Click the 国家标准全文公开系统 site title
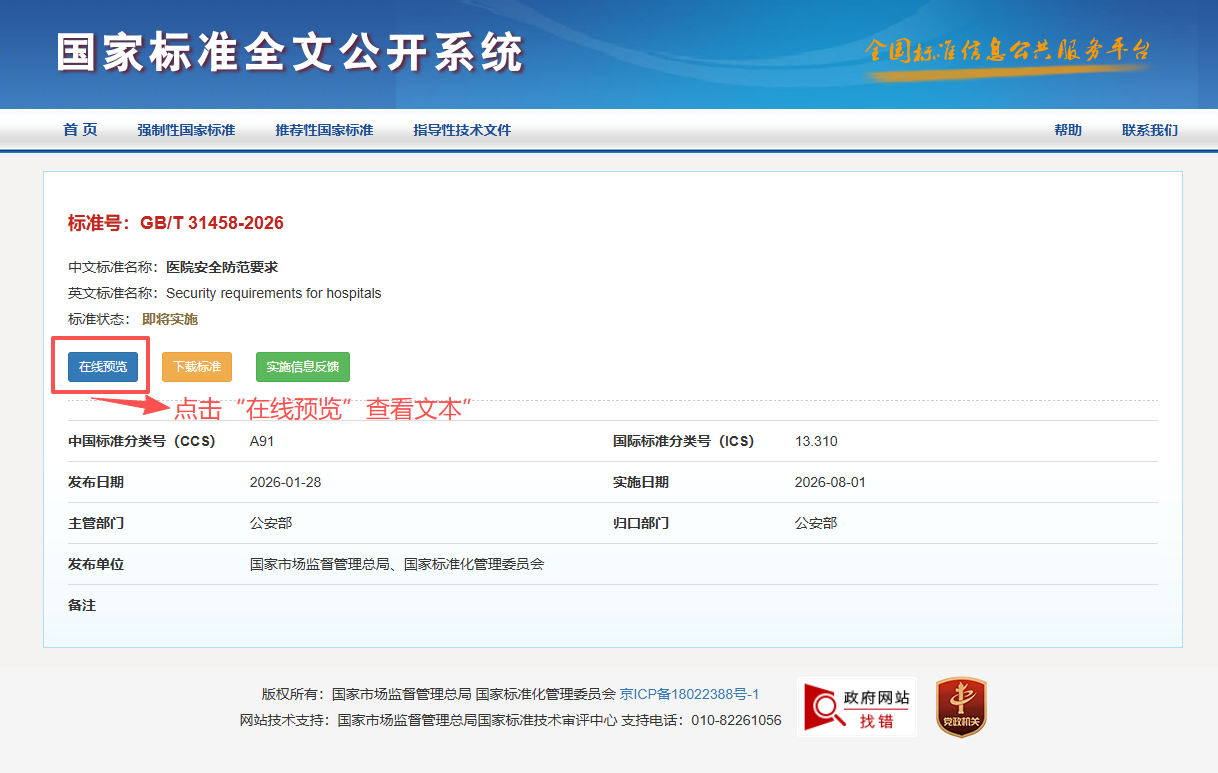The width and height of the screenshot is (1218, 773). point(290,52)
